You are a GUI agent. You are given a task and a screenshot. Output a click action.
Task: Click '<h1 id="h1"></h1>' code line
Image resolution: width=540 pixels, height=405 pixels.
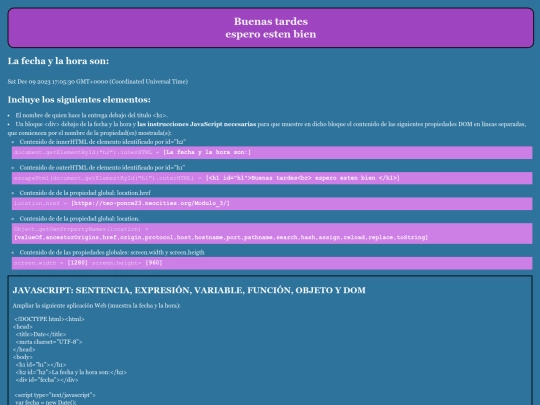pos(41,365)
